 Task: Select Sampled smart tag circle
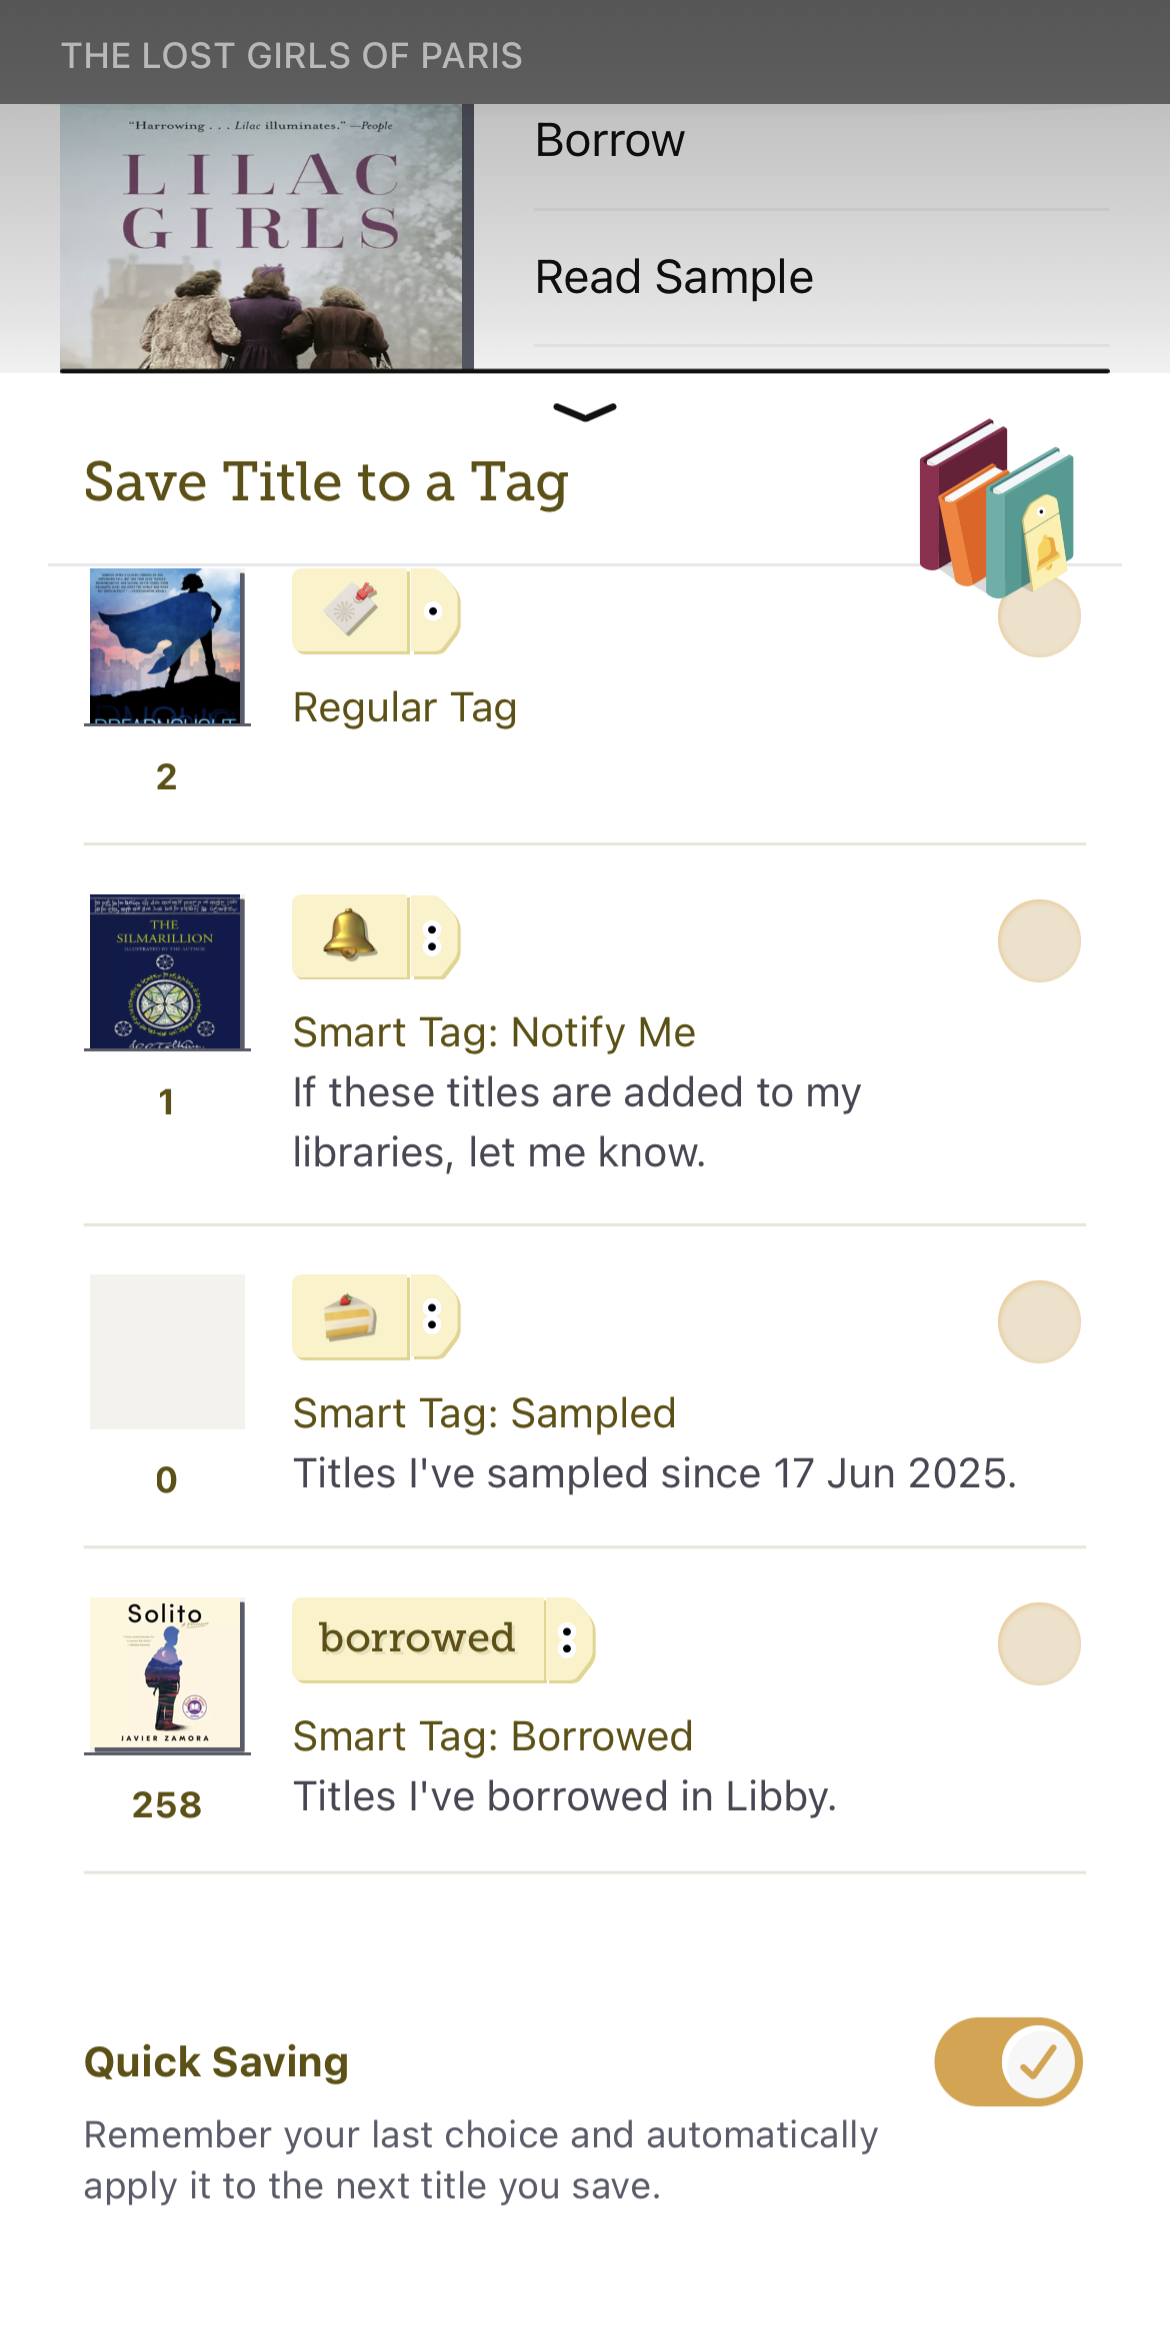[x=1039, y=1321]
